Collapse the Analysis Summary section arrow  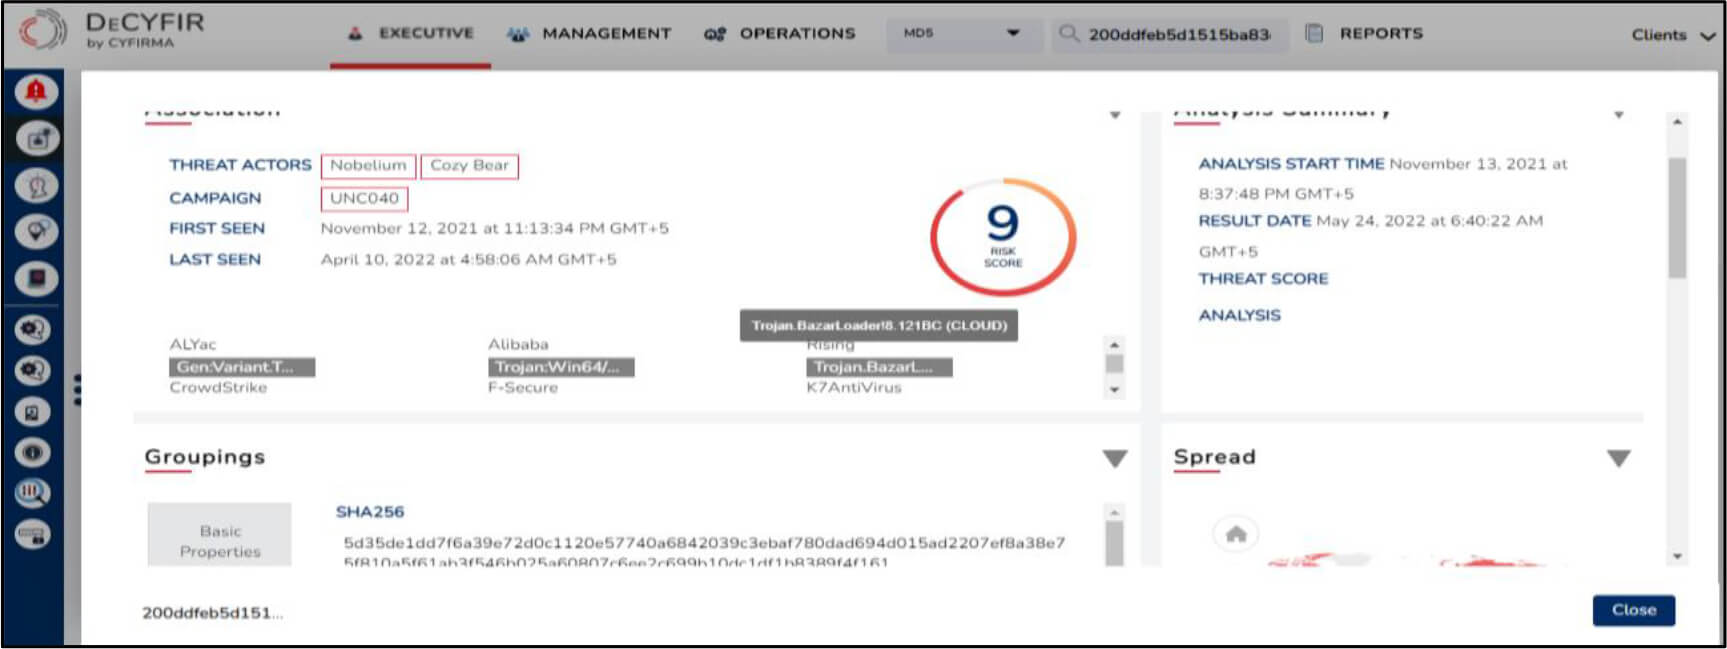1619,115
